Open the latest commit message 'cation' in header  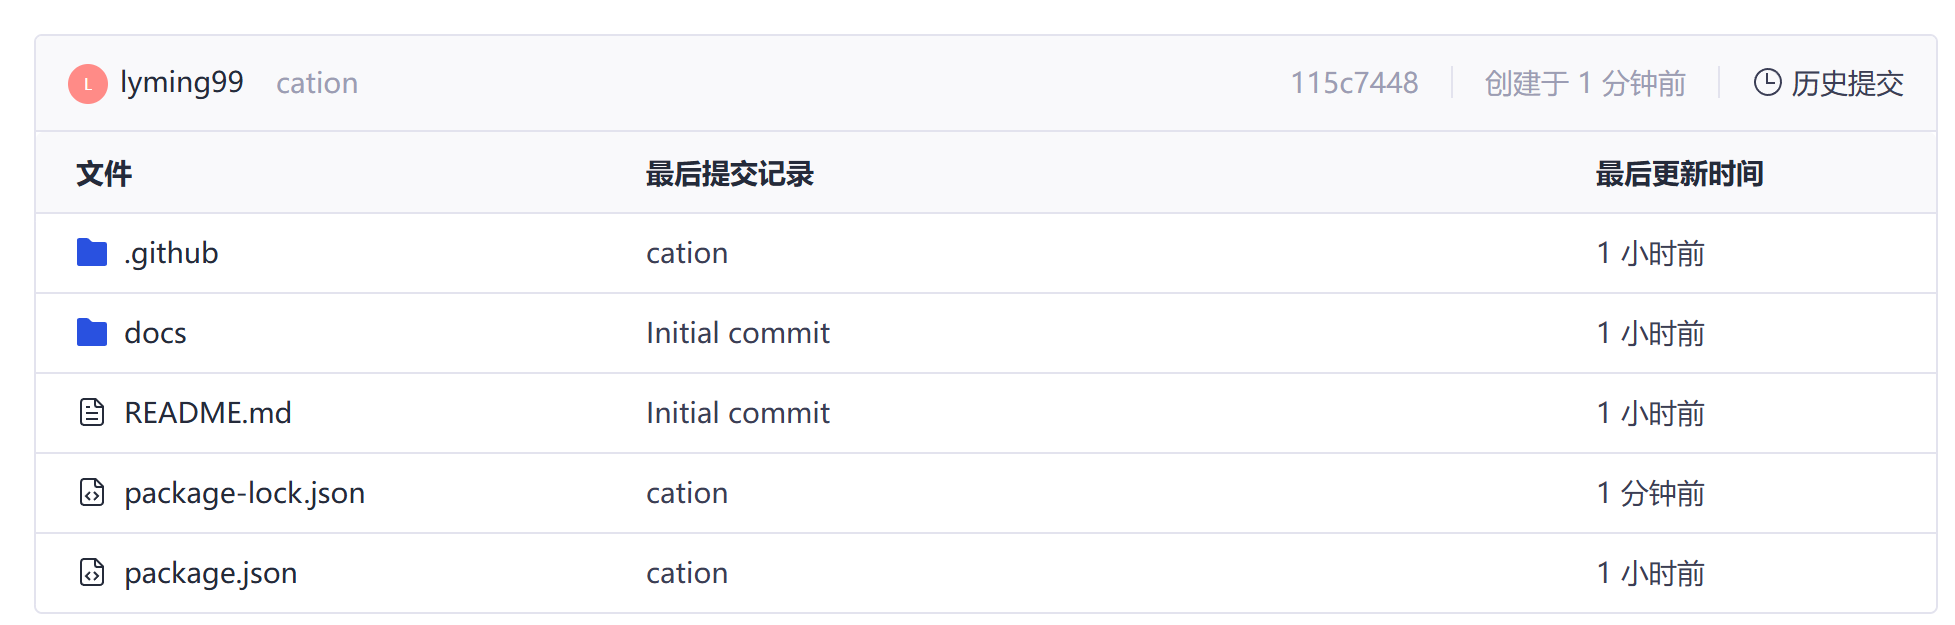point(317,83)
